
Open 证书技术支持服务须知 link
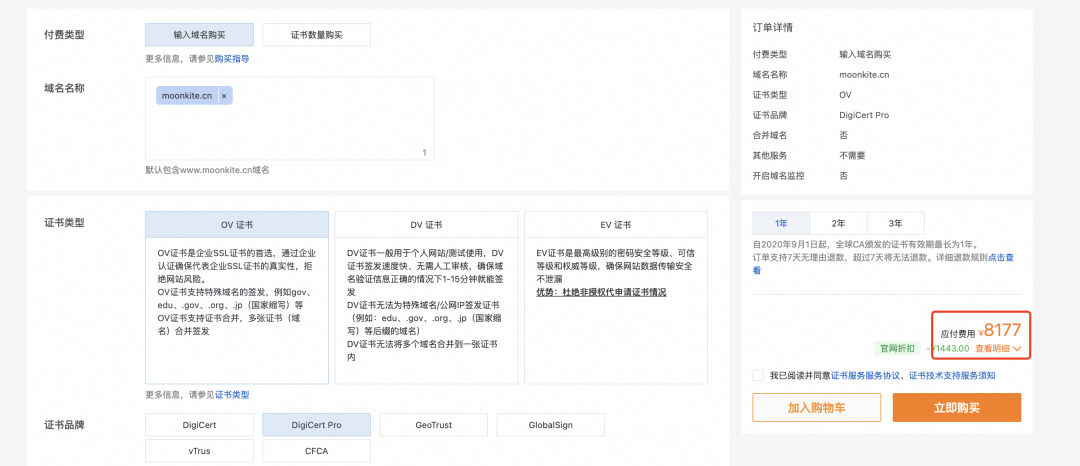pos(952,376)
